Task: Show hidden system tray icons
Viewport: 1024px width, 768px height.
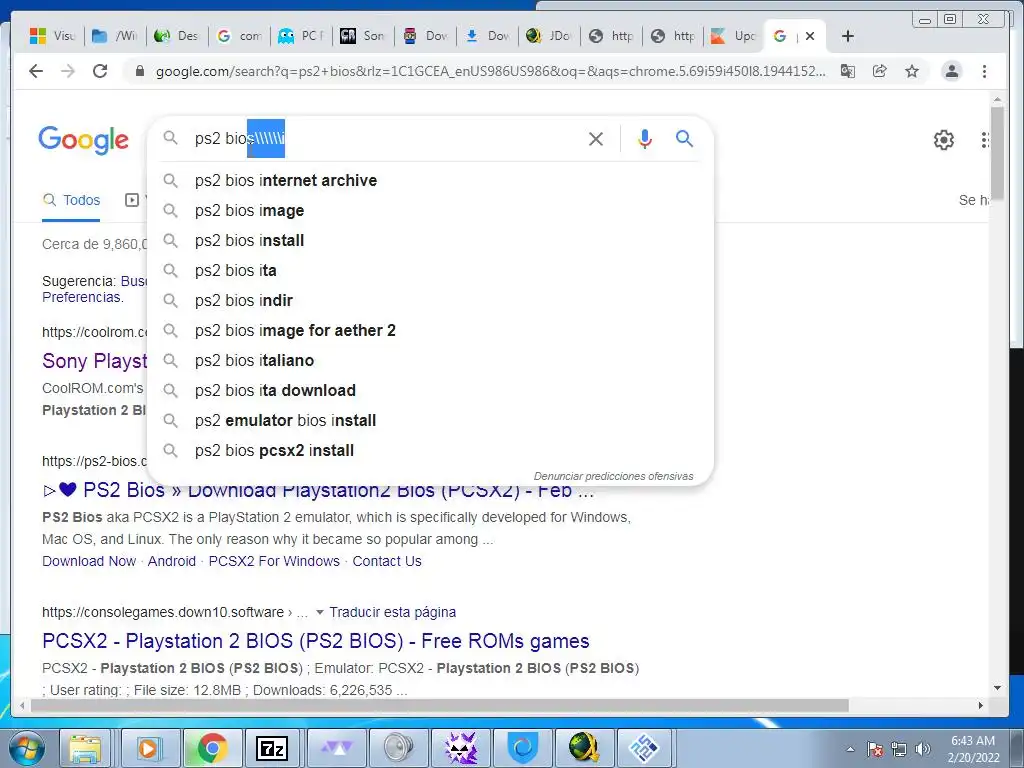Action: (850, 749)
